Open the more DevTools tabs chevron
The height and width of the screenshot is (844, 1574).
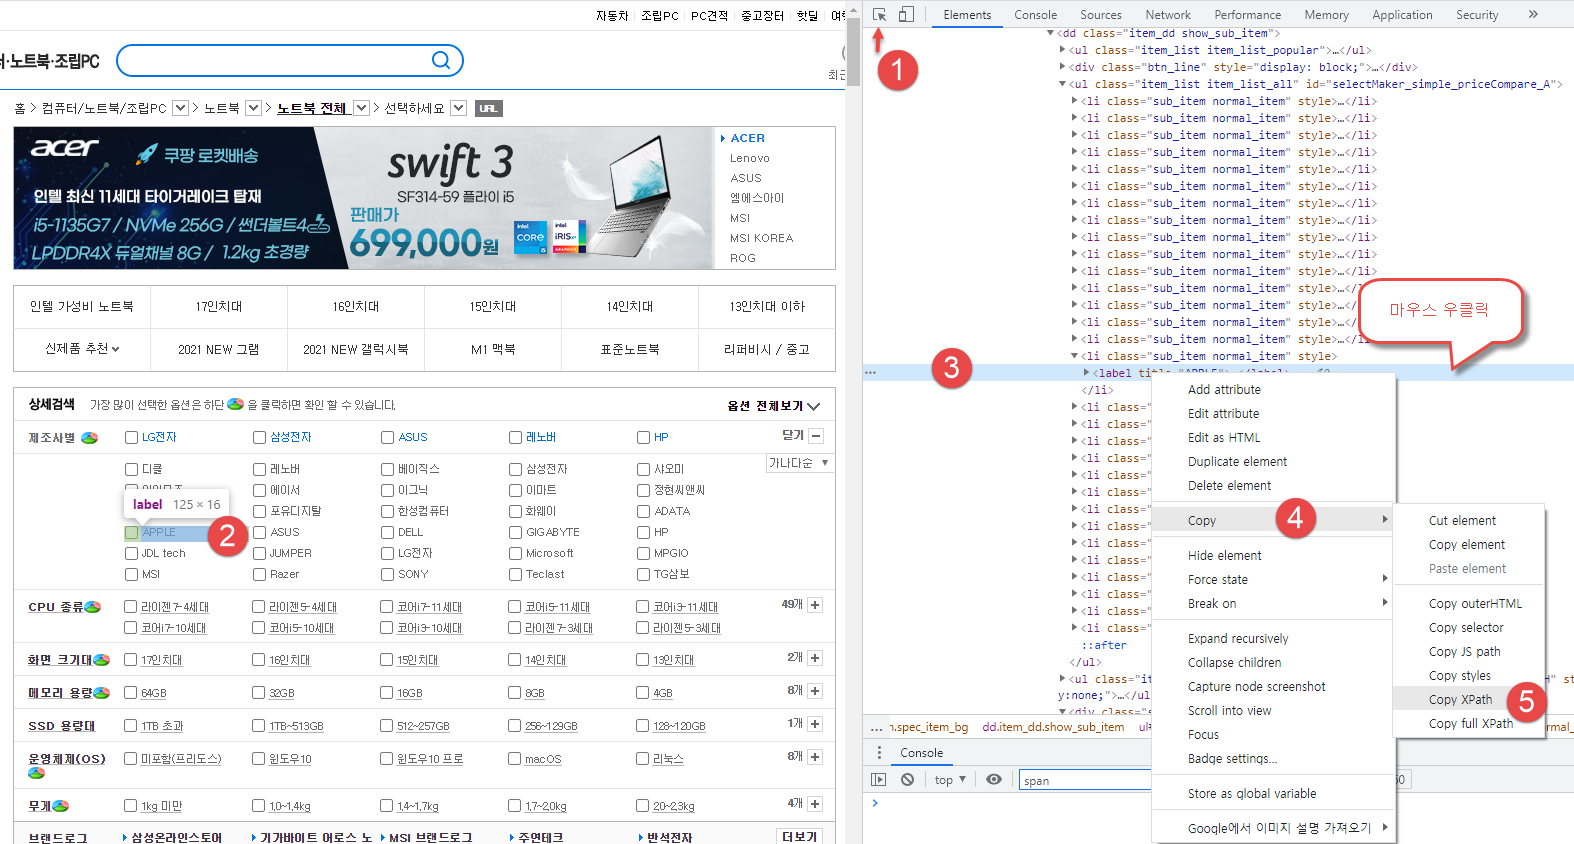click(1533, 15)
